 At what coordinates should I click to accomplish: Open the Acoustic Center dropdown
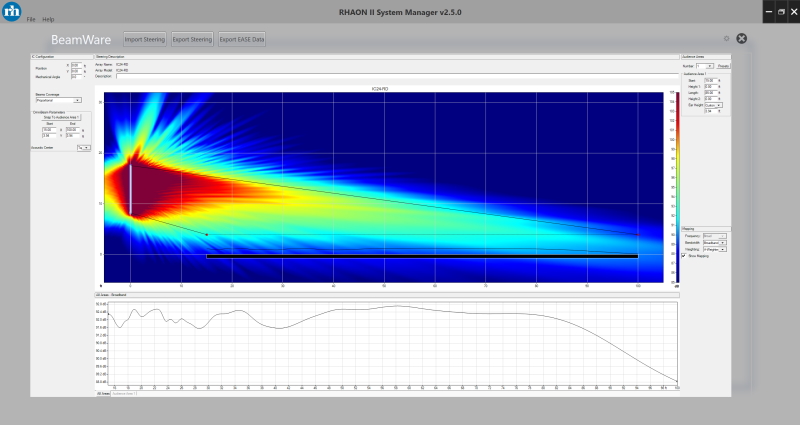pyautogui.click(x=85, y=147)
